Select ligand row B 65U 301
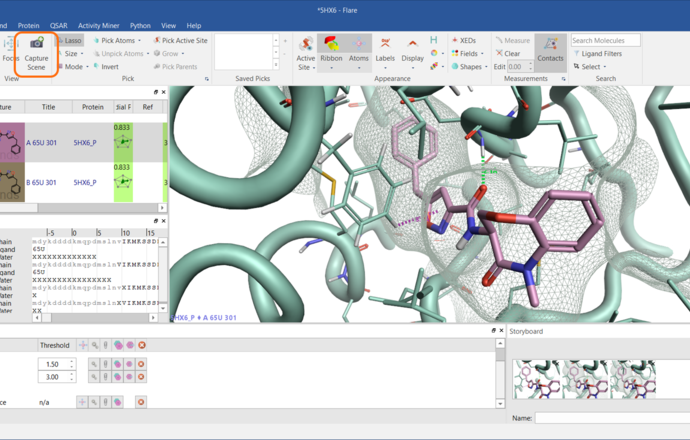The width and height of the screenshot is (690, 440). pyautogui.click(x=84, y=183)
